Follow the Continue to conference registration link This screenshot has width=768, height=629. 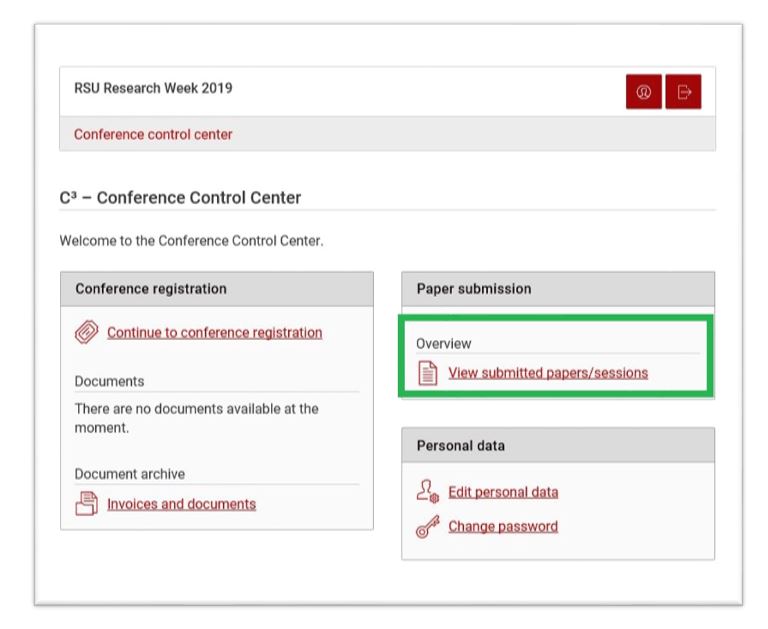214,333
